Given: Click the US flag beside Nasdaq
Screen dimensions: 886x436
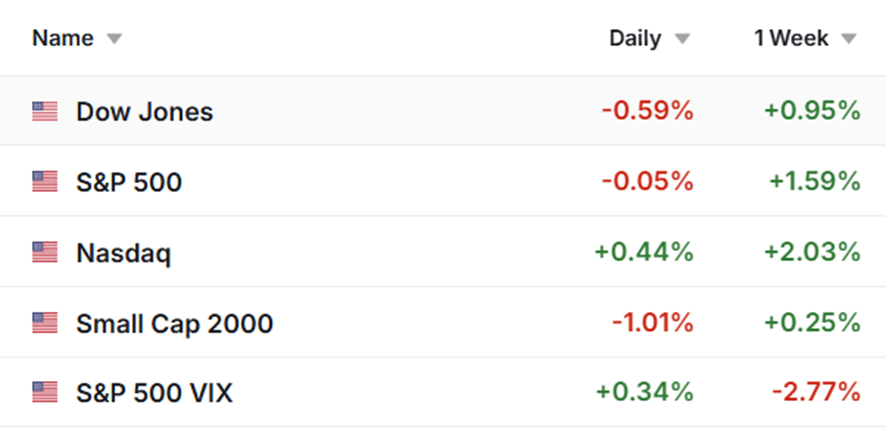Looking at the screenshot, I should click(x=45, y=252).
